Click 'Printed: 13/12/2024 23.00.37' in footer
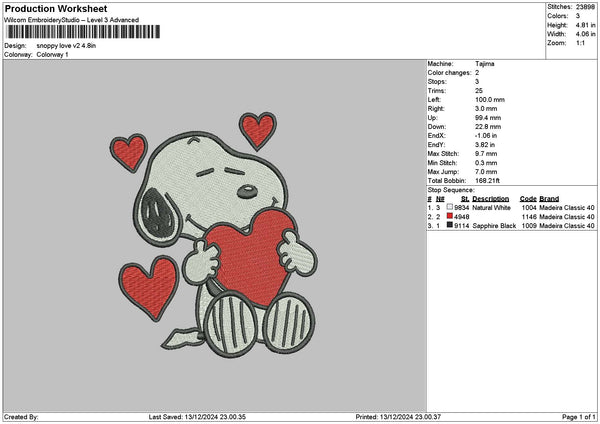 coord(398,417)
